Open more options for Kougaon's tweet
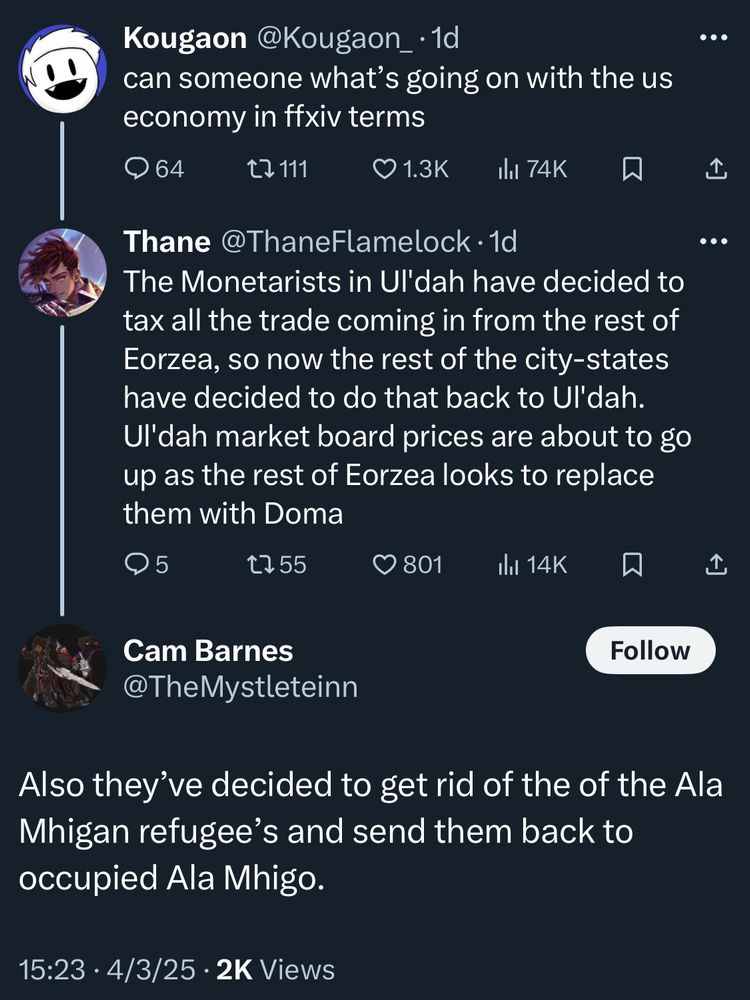Image resolution: width=750 pixels, height=1000 pixels. click(714, 39)
